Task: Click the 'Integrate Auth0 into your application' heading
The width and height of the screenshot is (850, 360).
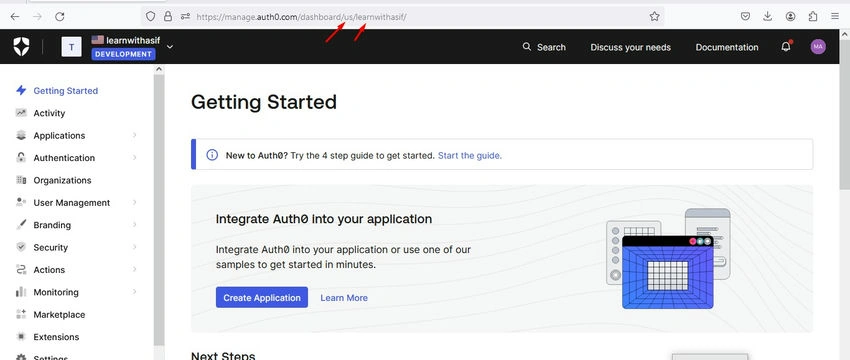Action: tap(324, 219)
